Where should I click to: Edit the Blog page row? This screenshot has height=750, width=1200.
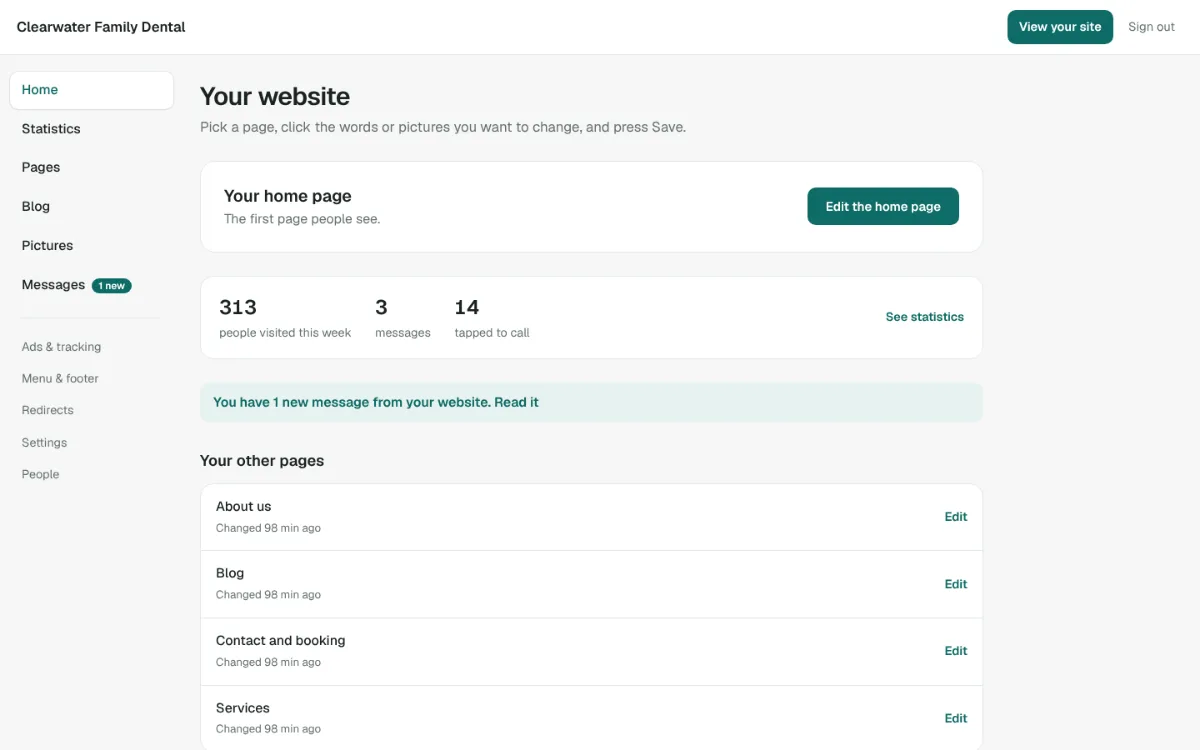[956, 584]
